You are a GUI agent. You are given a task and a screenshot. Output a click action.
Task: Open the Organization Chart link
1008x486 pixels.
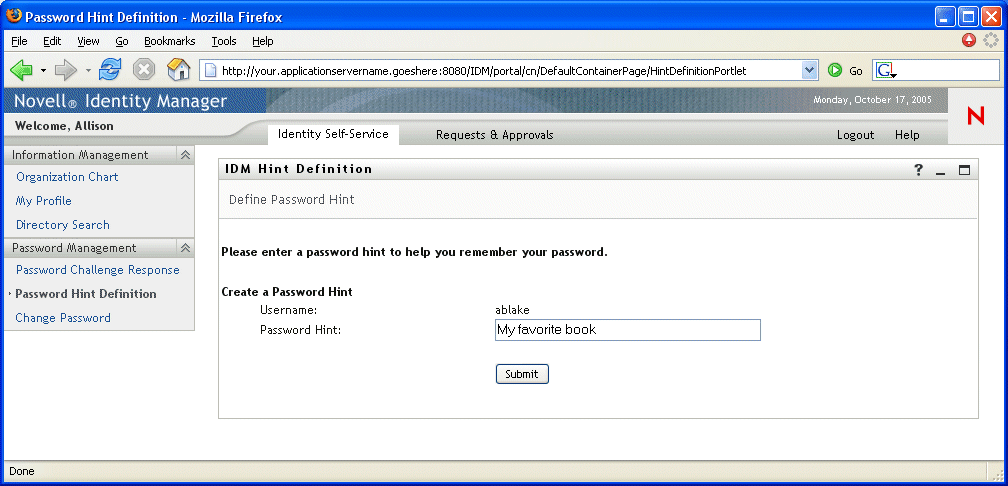(67, 177)
